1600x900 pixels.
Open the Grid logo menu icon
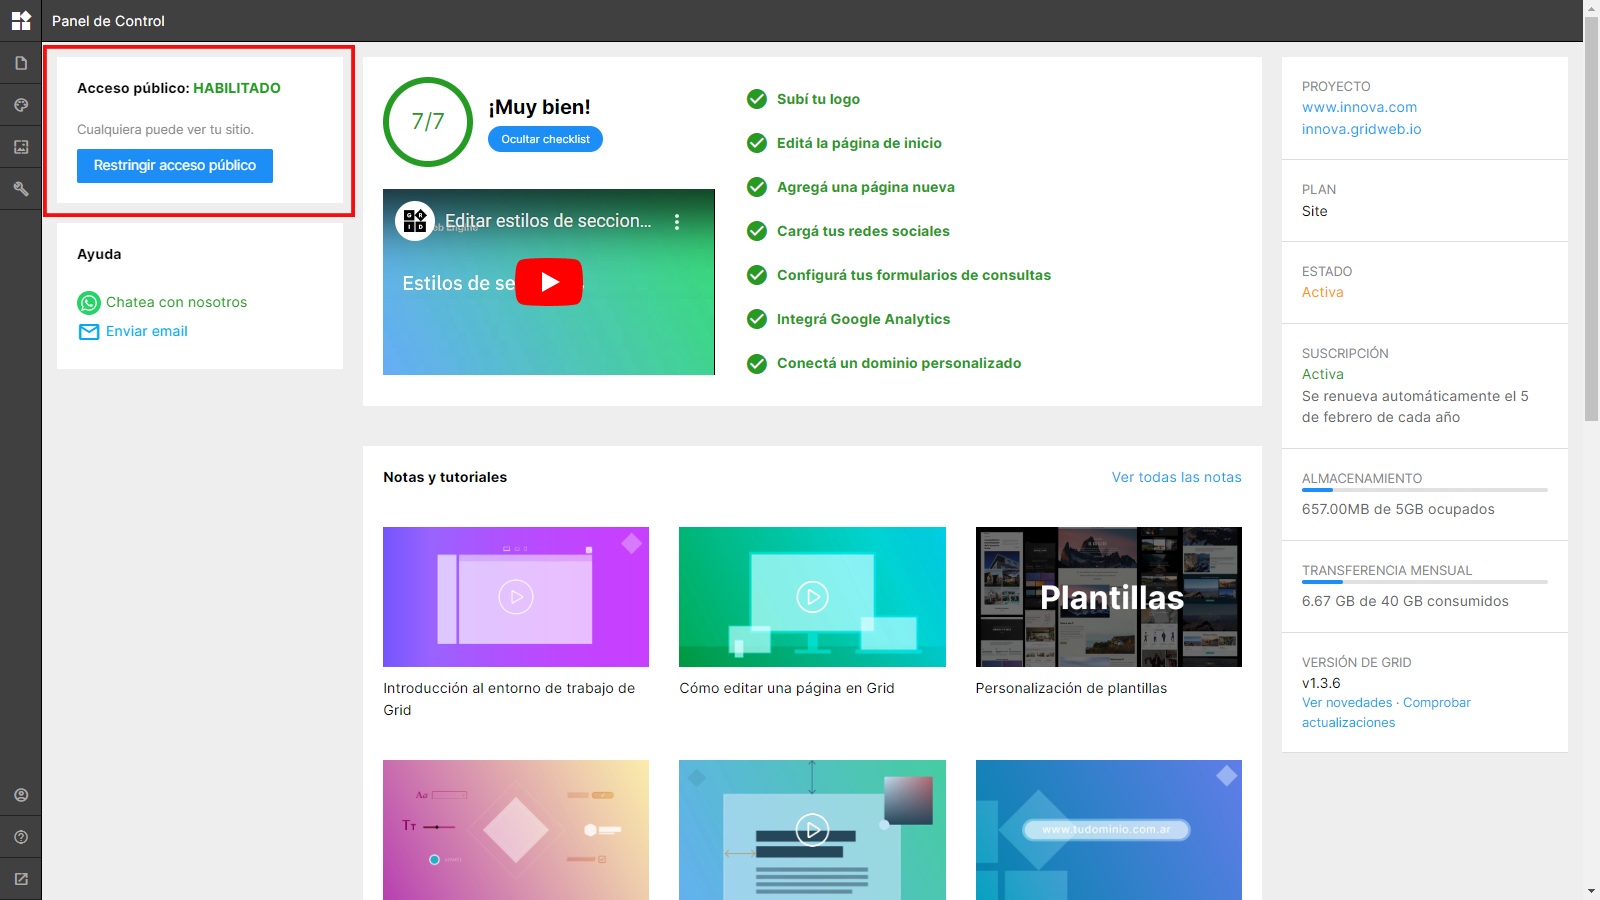[21, 20]
